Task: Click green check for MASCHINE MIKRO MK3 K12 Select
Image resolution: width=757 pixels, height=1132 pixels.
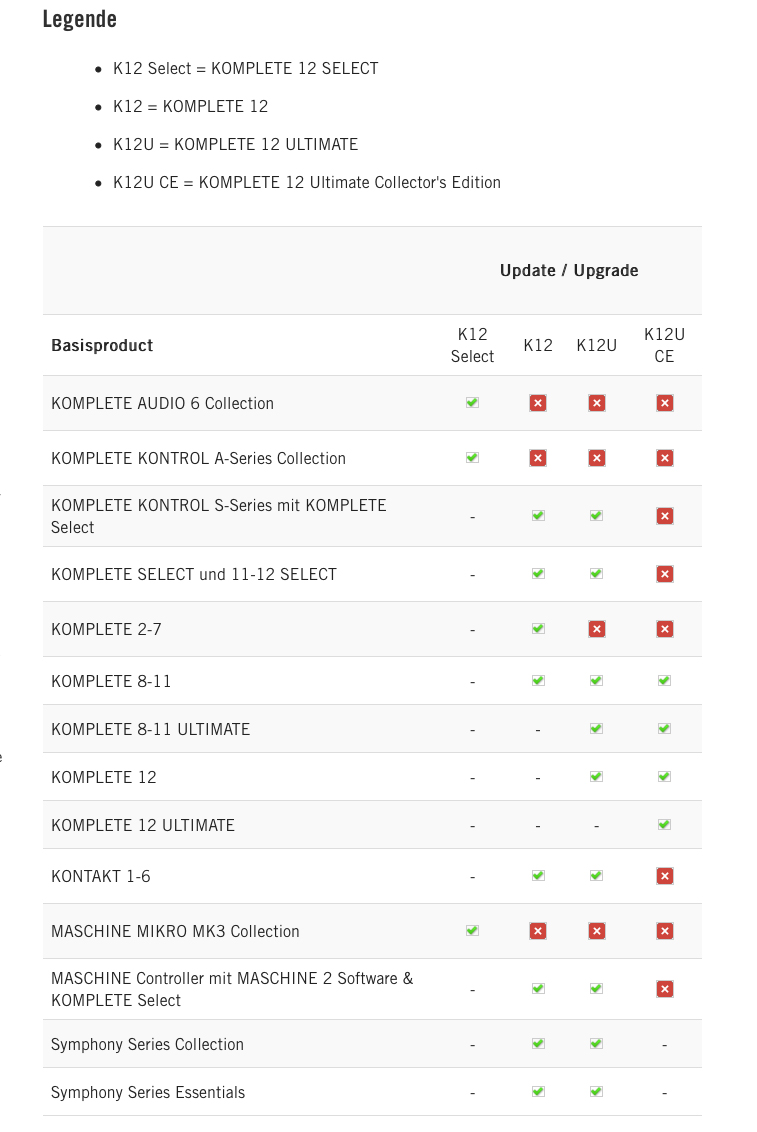Action: pos(473,931)
